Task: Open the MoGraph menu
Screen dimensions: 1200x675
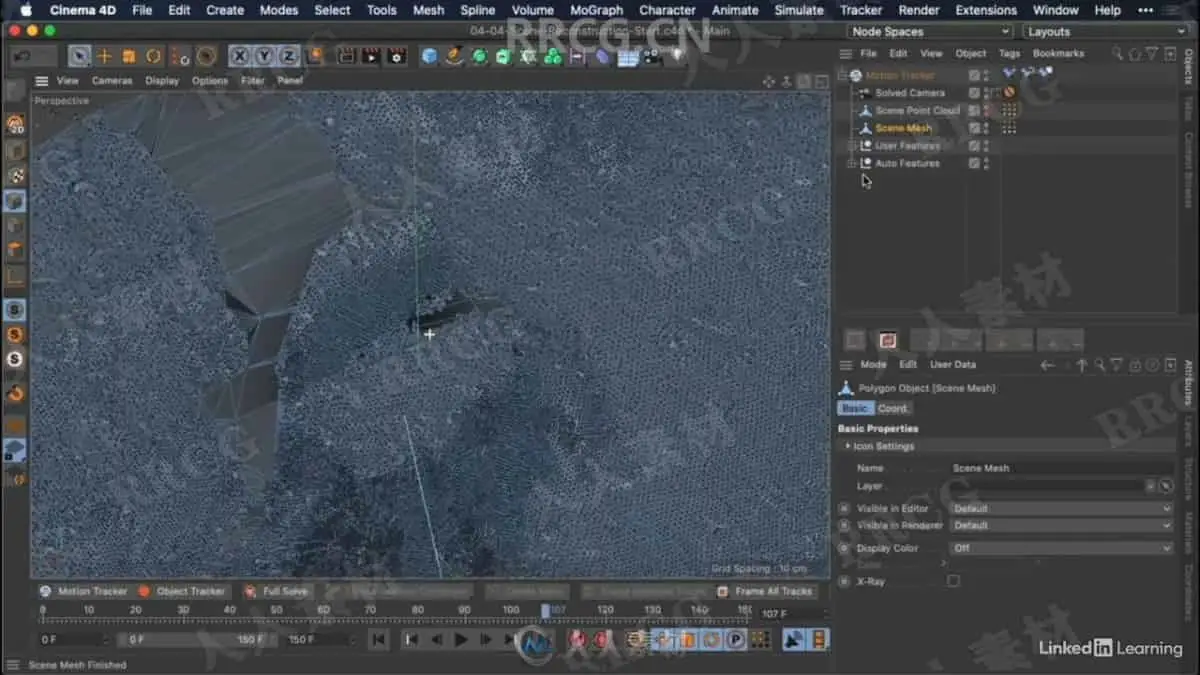Action: 596,10
